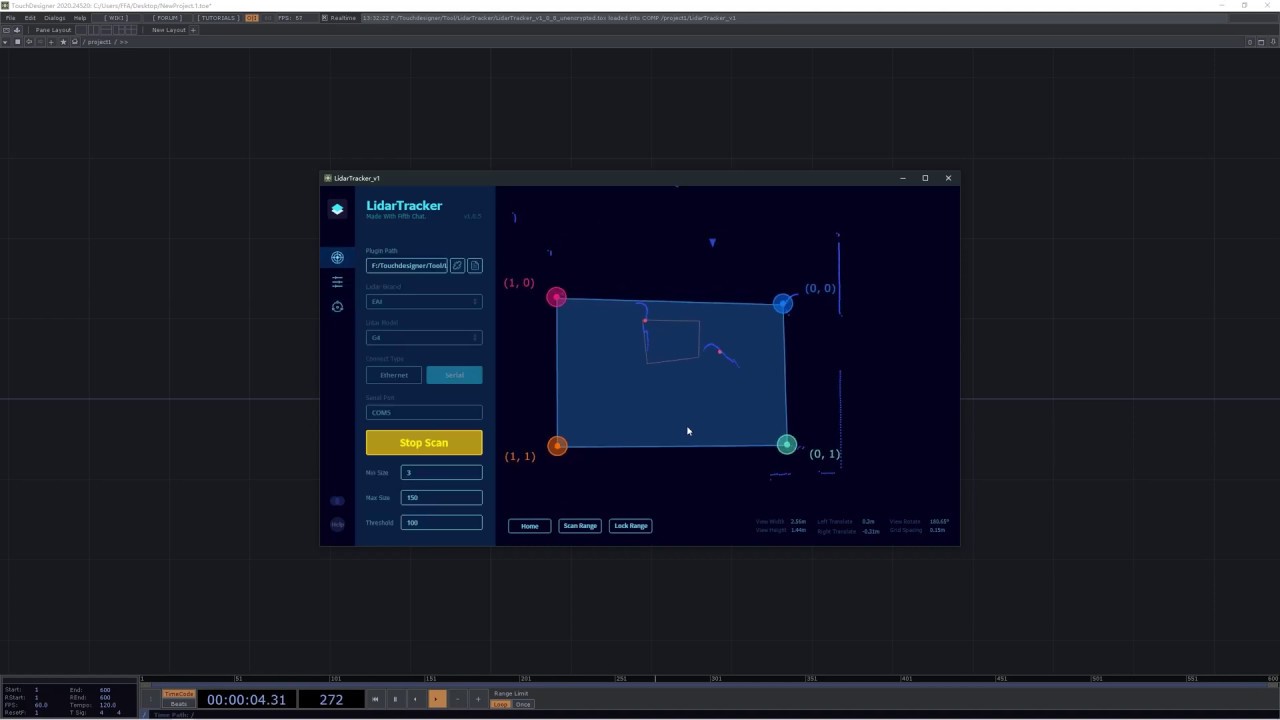Click the End value 600
Image resolution: width=1280 pixels, height=720 pixels.
tap(105, 690)
